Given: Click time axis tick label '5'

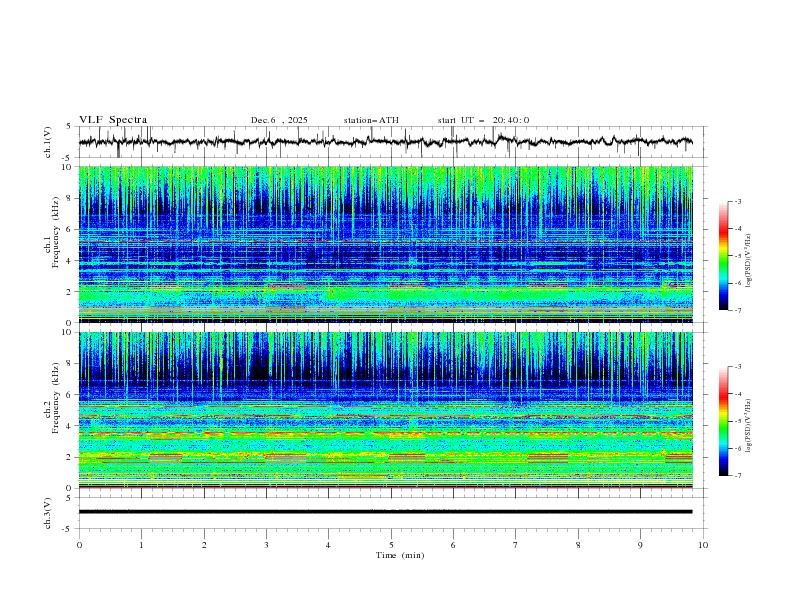Looking at the screenshot, I should [391, 545].
